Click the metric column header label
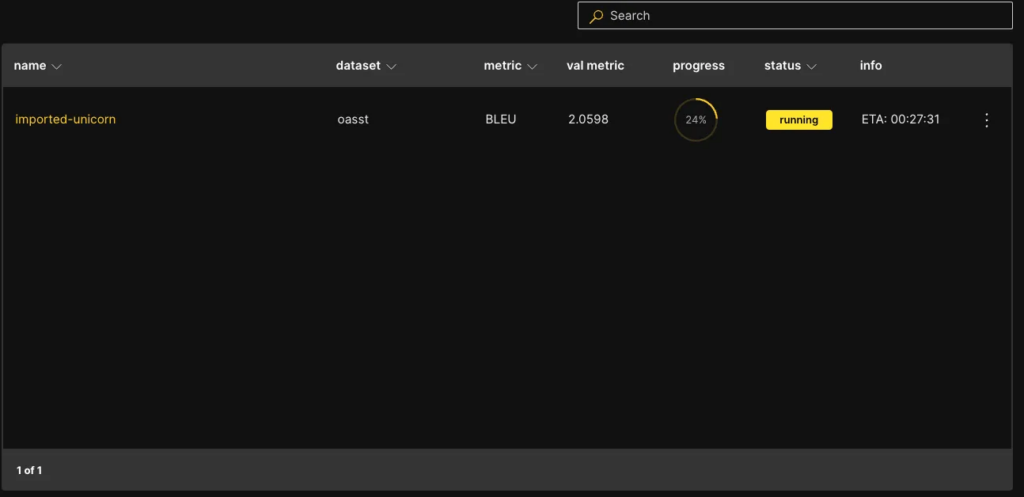Viewport: 1024px width, 497px height. click(x=502, y=66)
